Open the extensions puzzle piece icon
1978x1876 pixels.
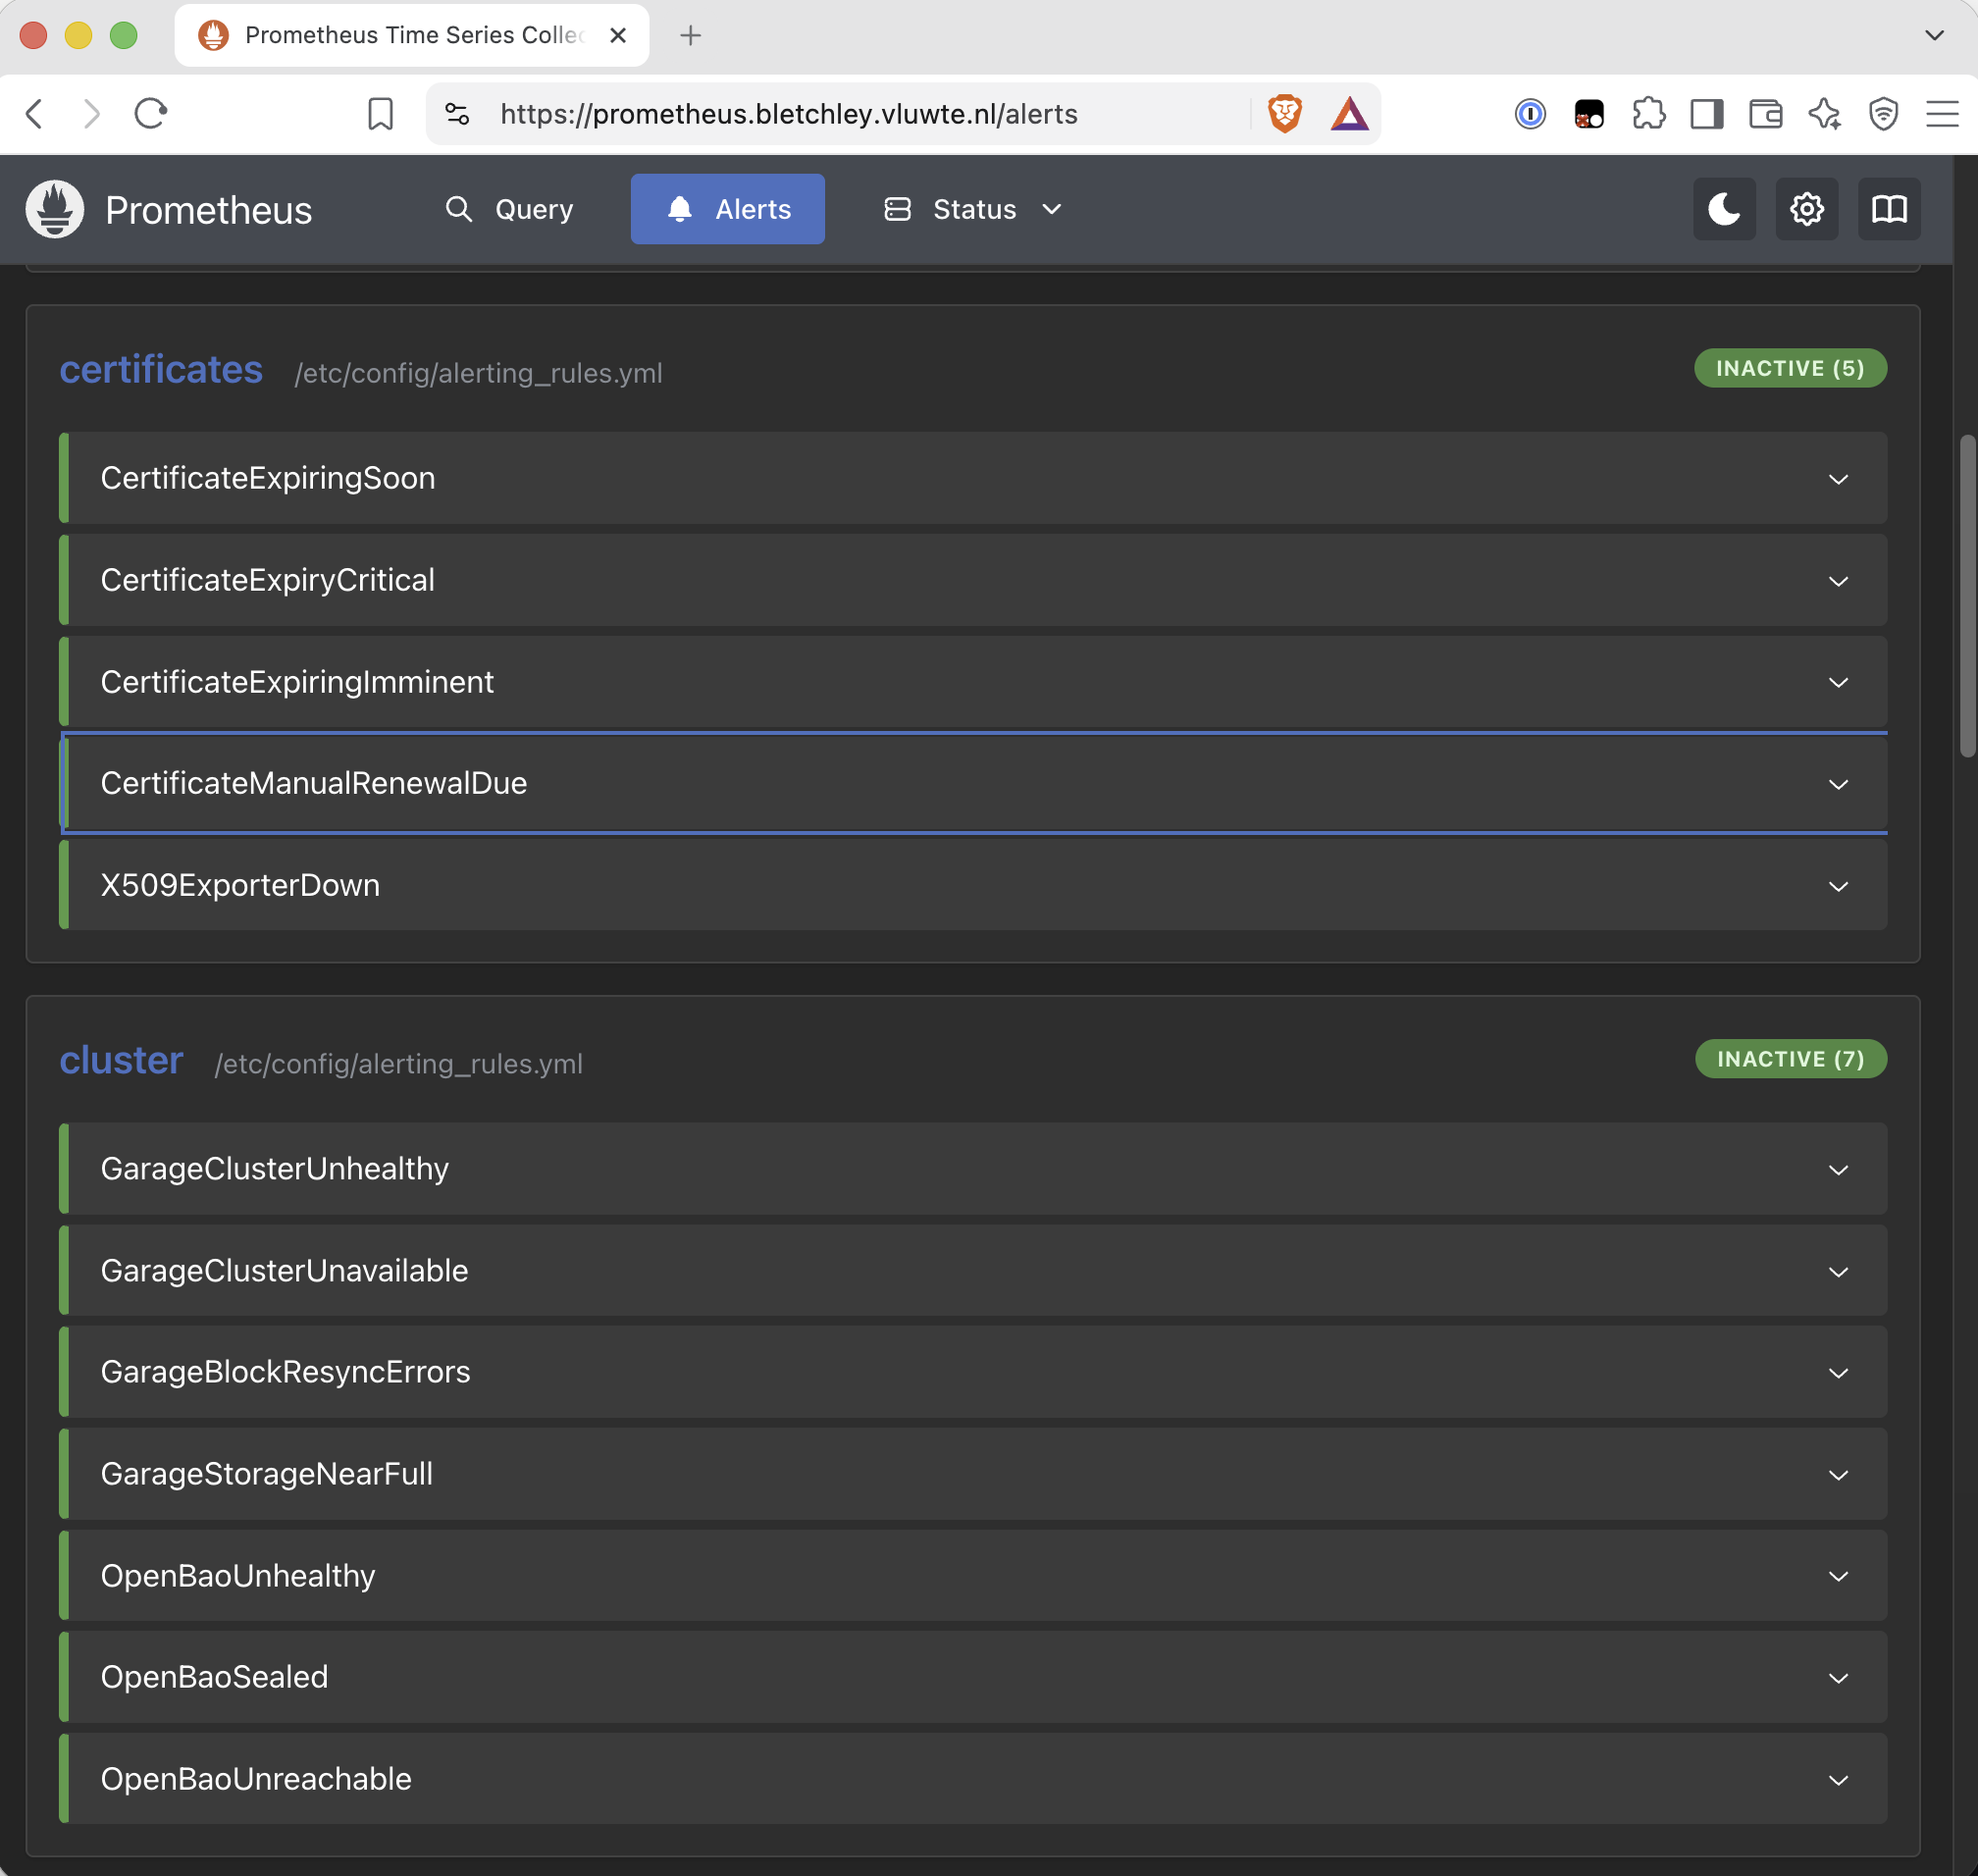pyautogui.click(x=1648, y=114)
